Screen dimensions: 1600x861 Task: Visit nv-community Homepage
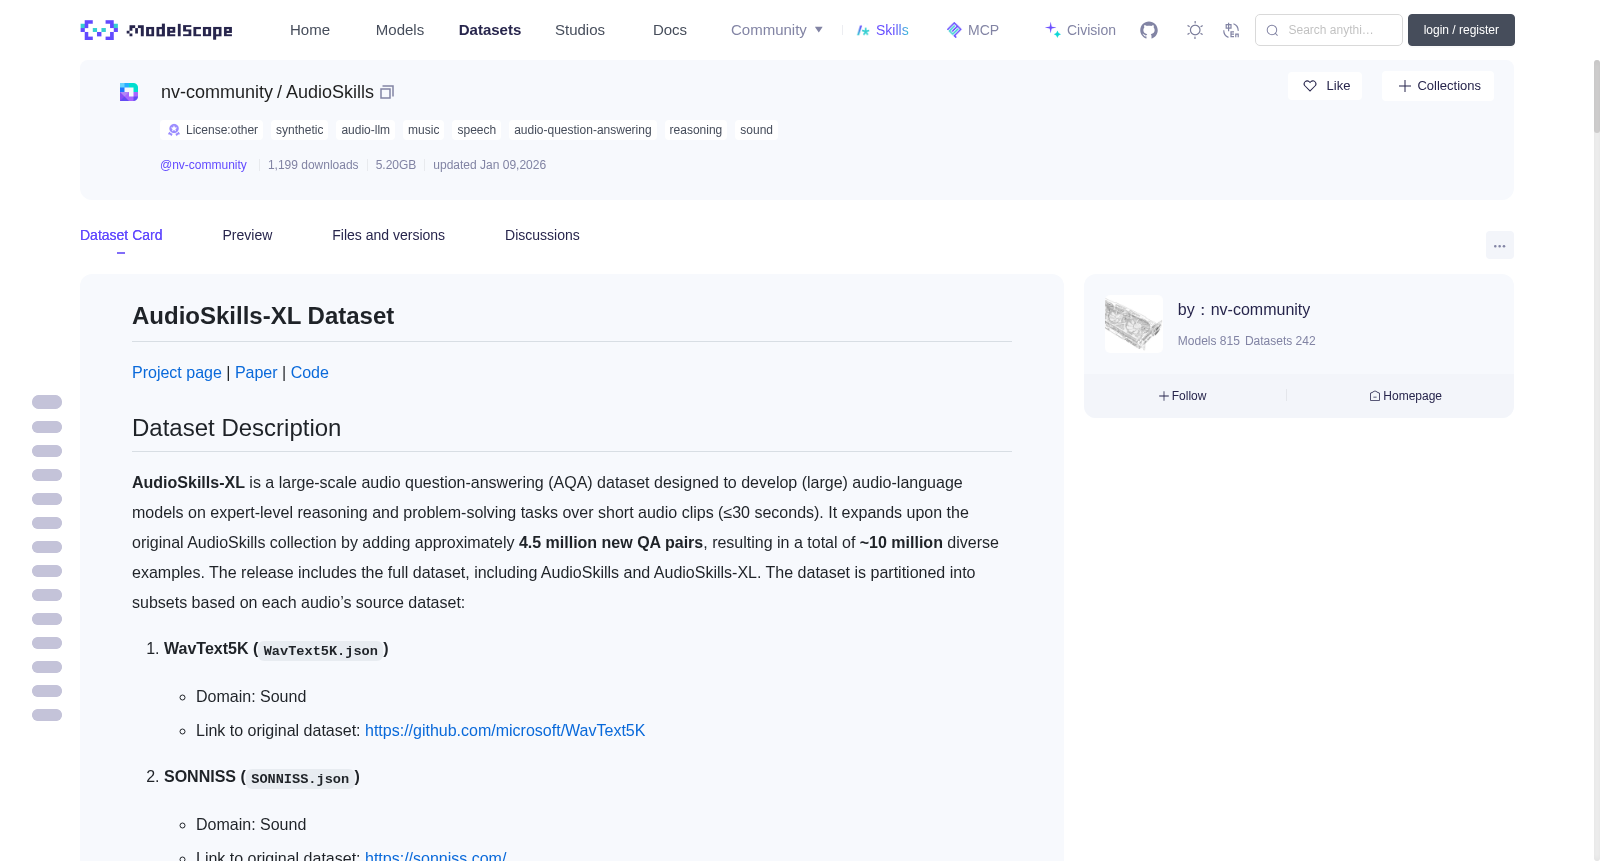[x=1405, y=396]
